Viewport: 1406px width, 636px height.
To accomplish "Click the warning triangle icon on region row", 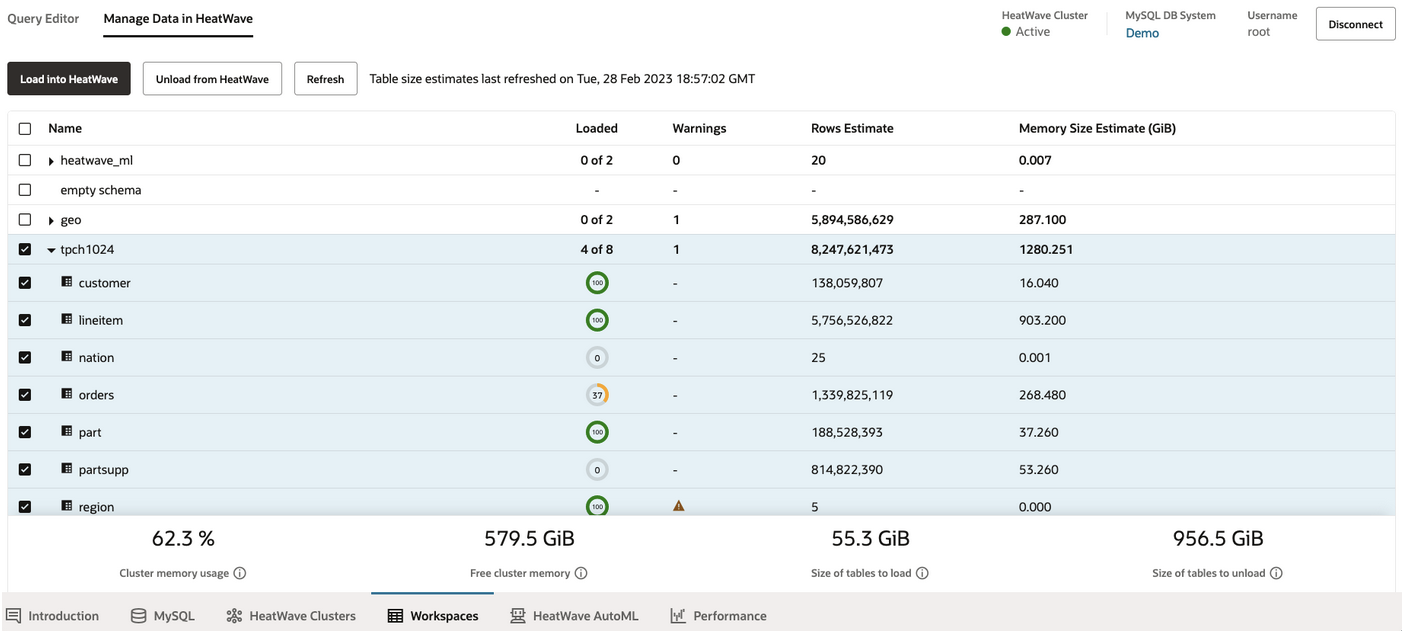I will 679,506.
